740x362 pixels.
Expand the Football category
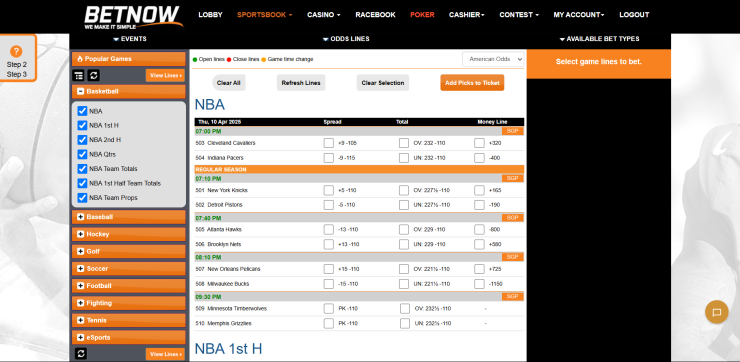click(x=129, y=286)
